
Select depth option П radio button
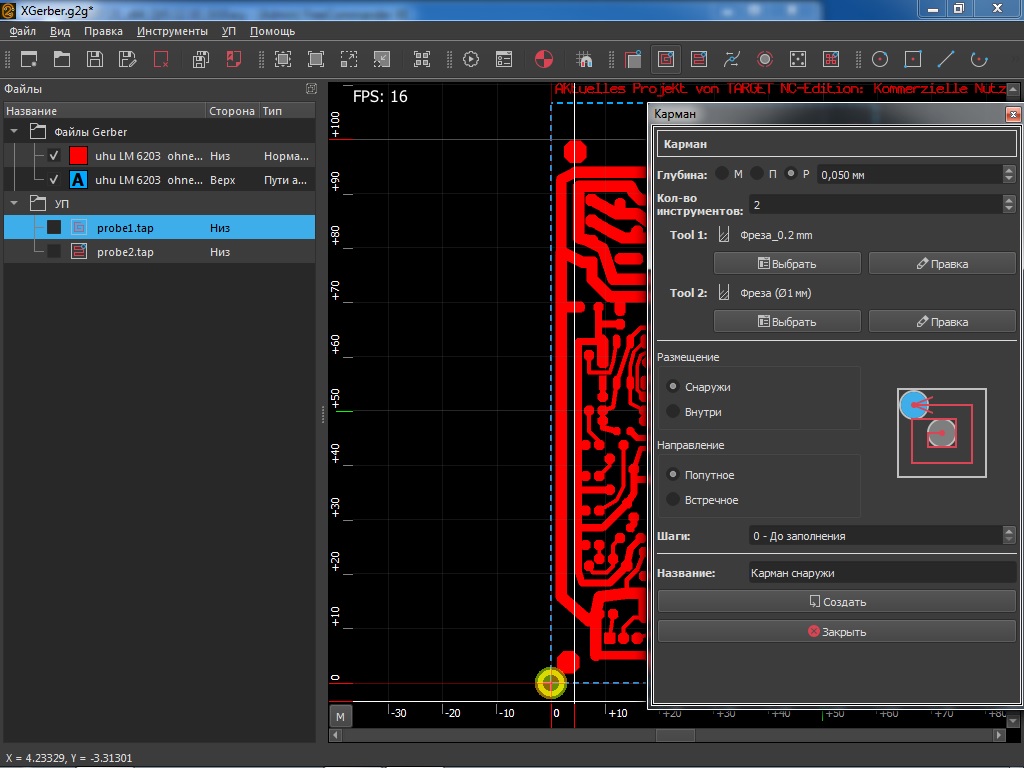[x=756, y=174]
